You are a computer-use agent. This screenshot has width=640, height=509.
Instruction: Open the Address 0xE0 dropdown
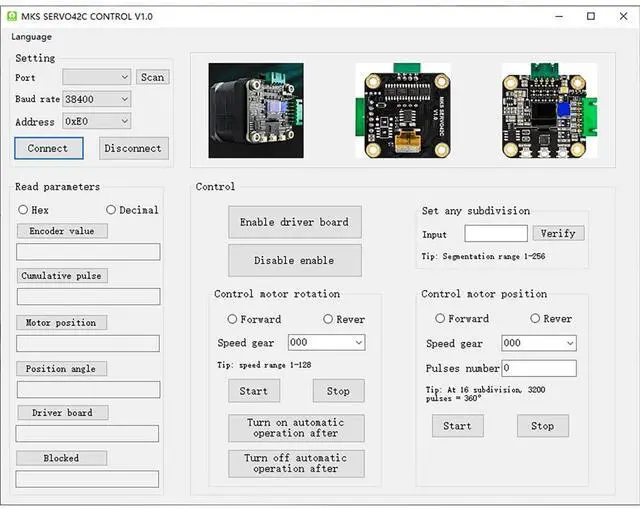pos(96,121)
